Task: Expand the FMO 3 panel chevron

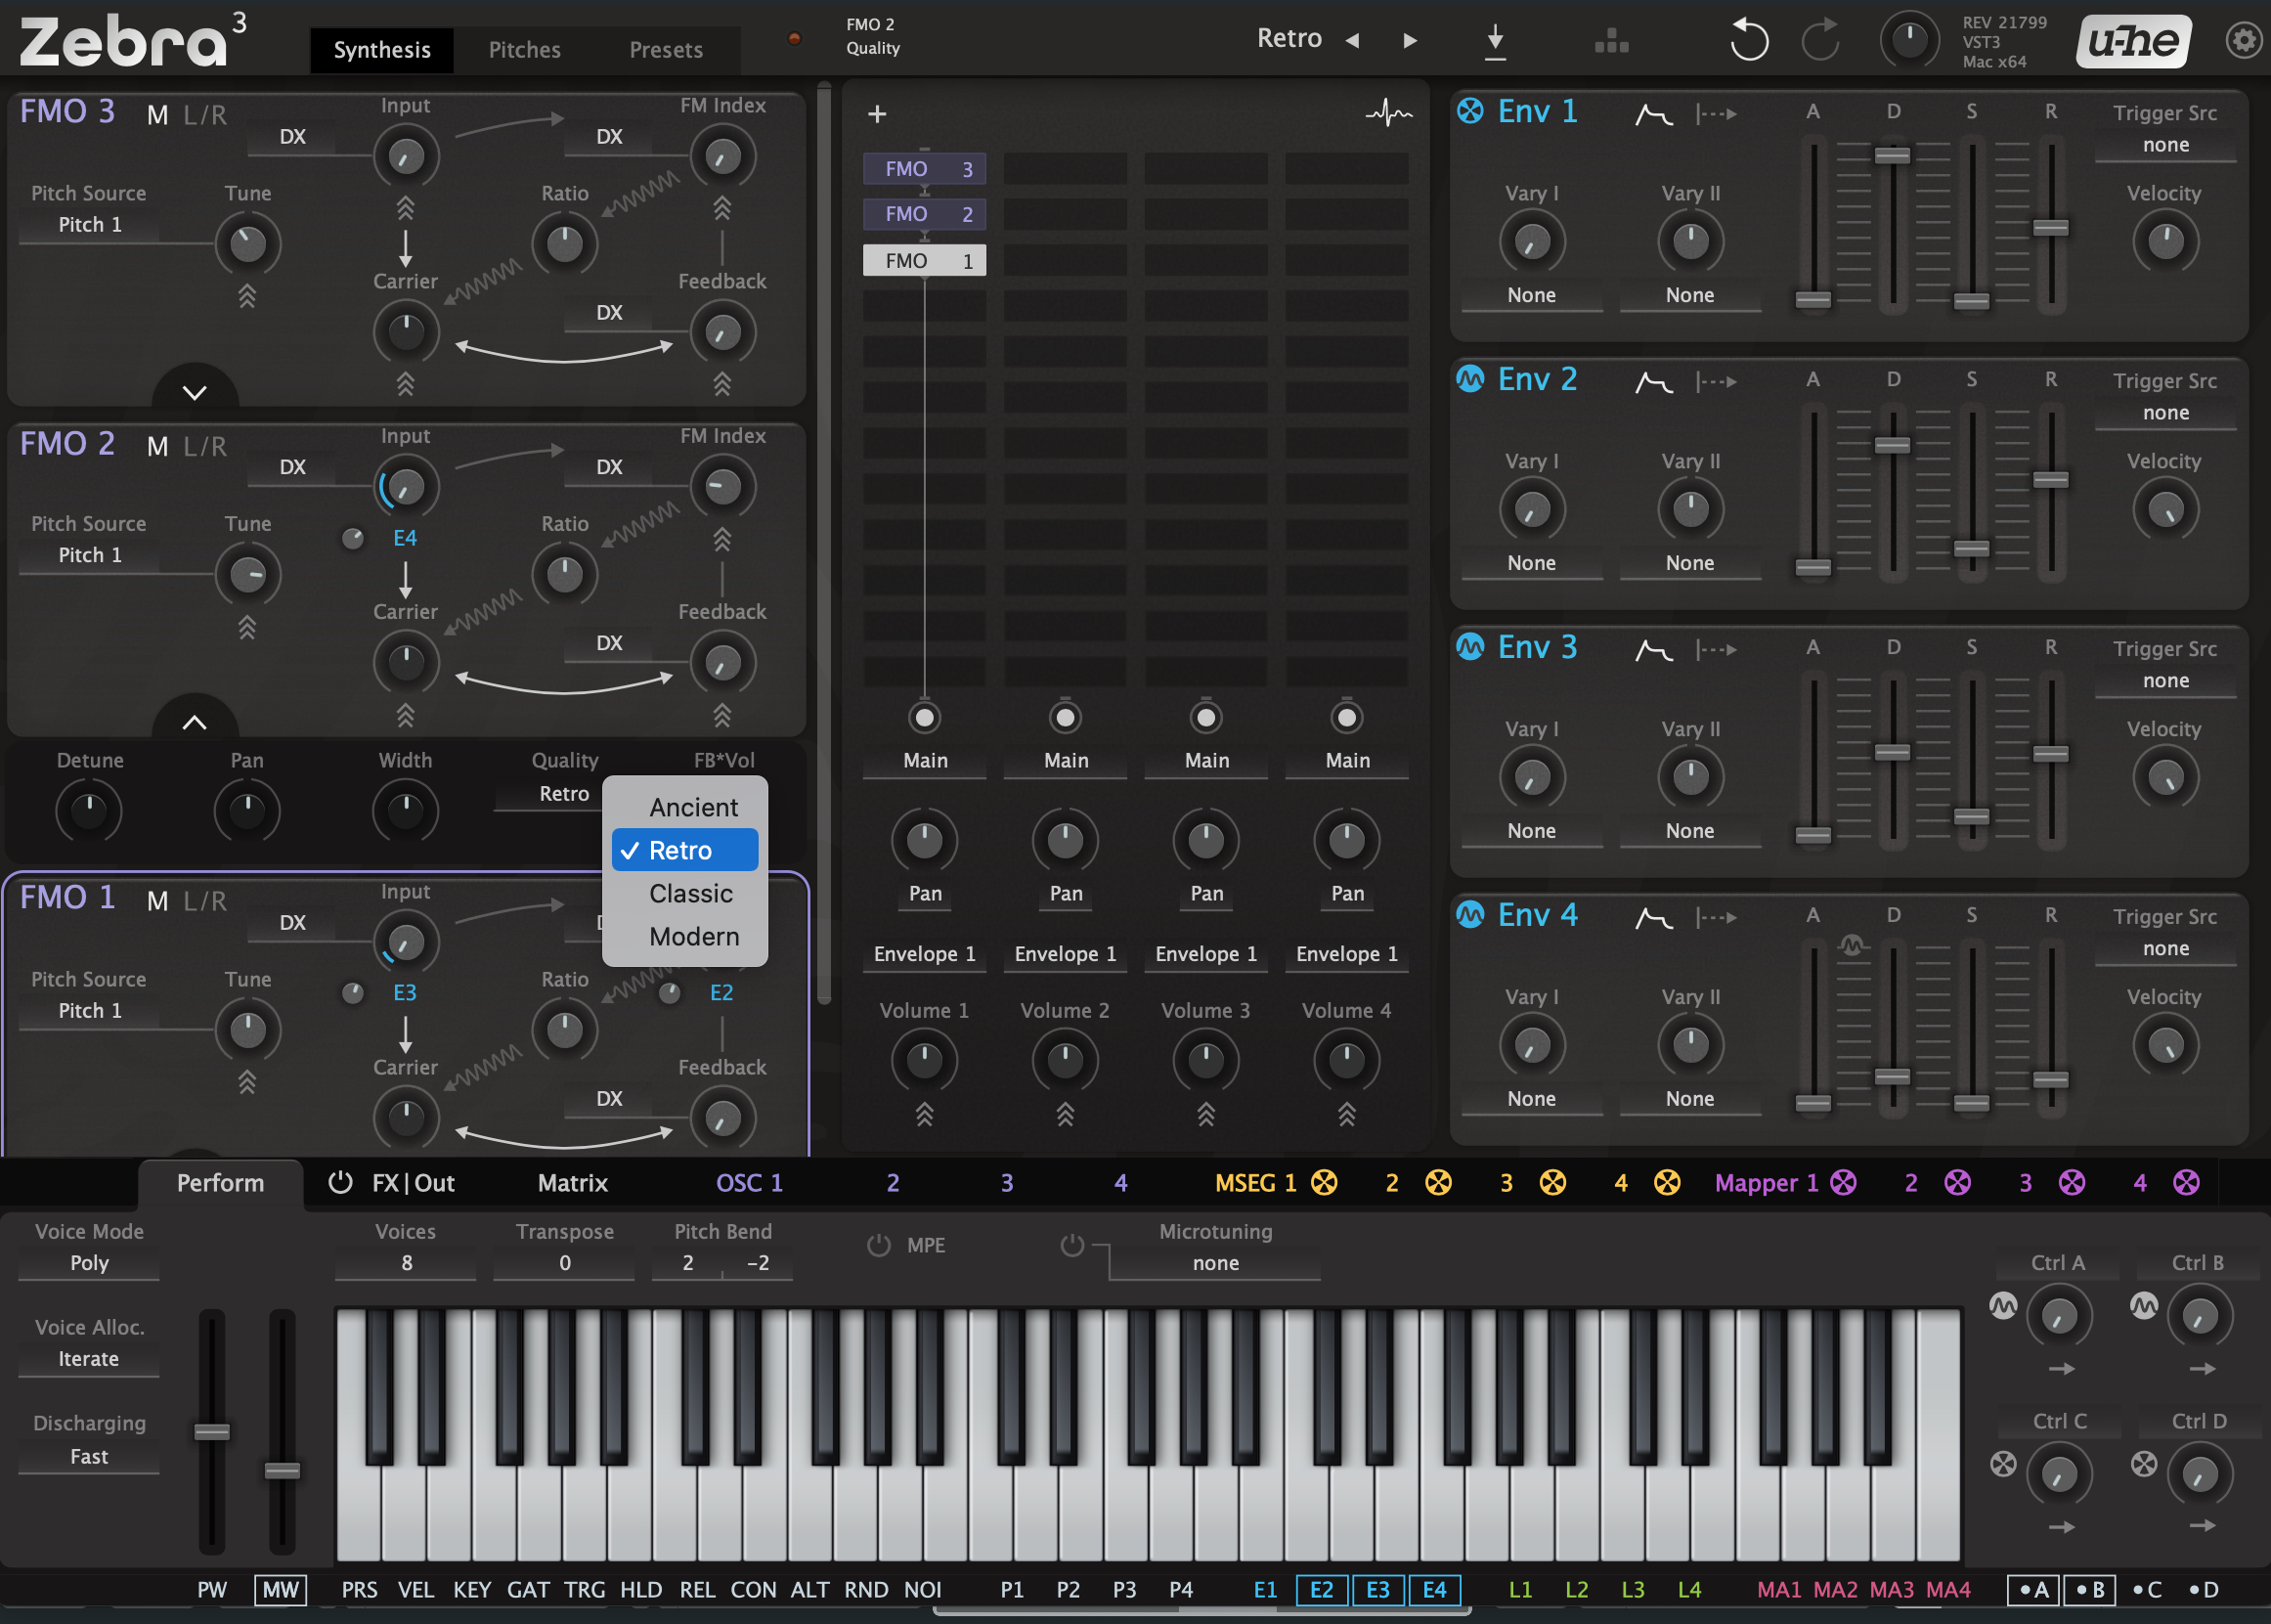Action: [x=195, y=392]
